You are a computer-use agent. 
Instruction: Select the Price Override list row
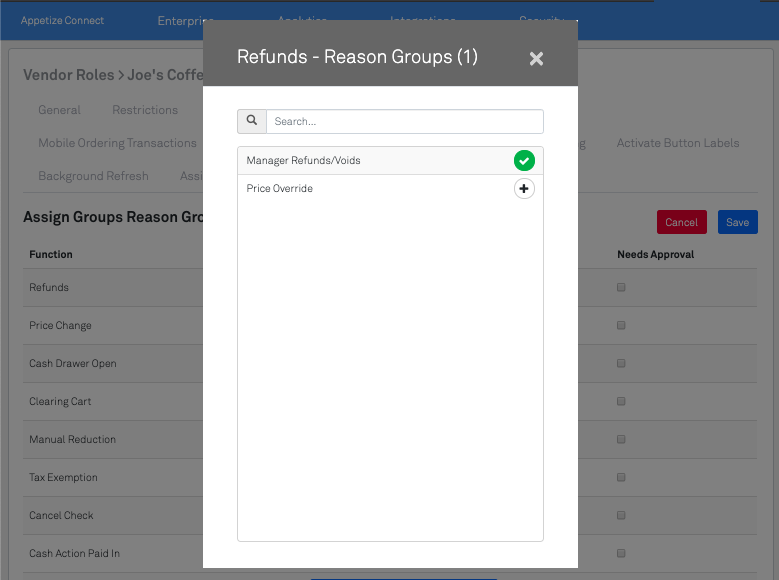[370, 188]
